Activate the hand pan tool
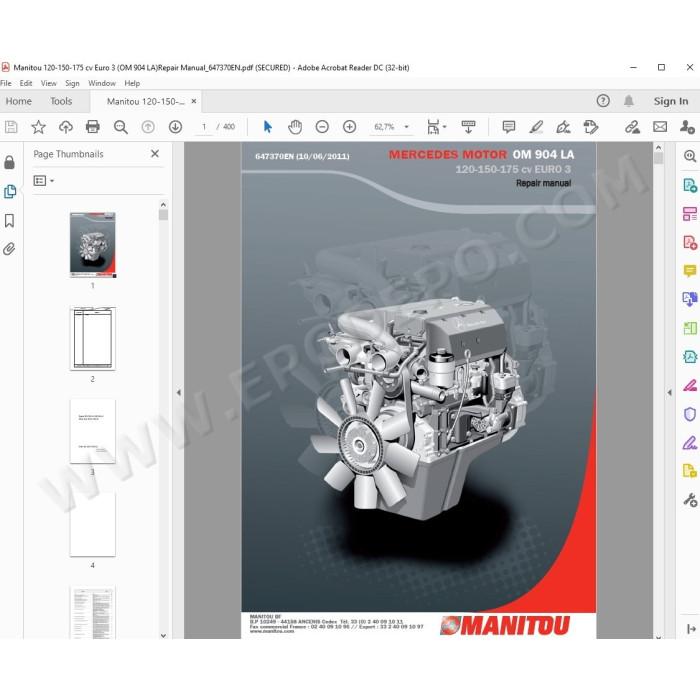This screenshot has width=700, height=700. (295, 127)
